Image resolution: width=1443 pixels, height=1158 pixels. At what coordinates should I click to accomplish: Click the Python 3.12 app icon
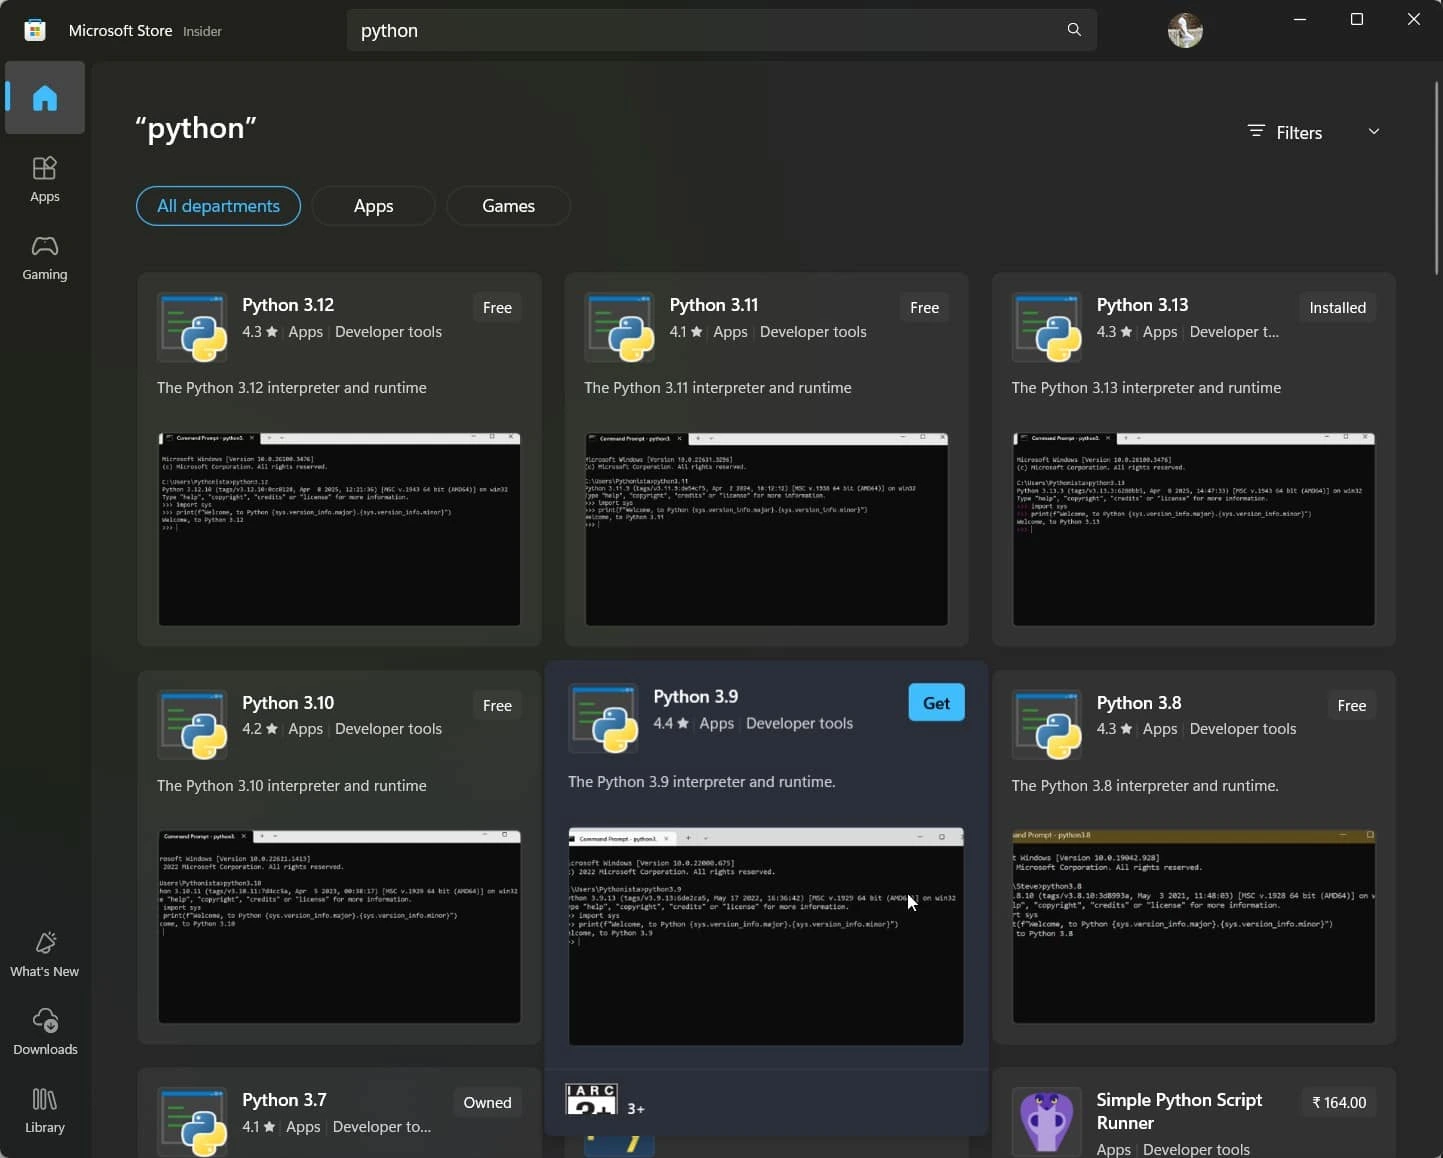[x=192, y=327]
